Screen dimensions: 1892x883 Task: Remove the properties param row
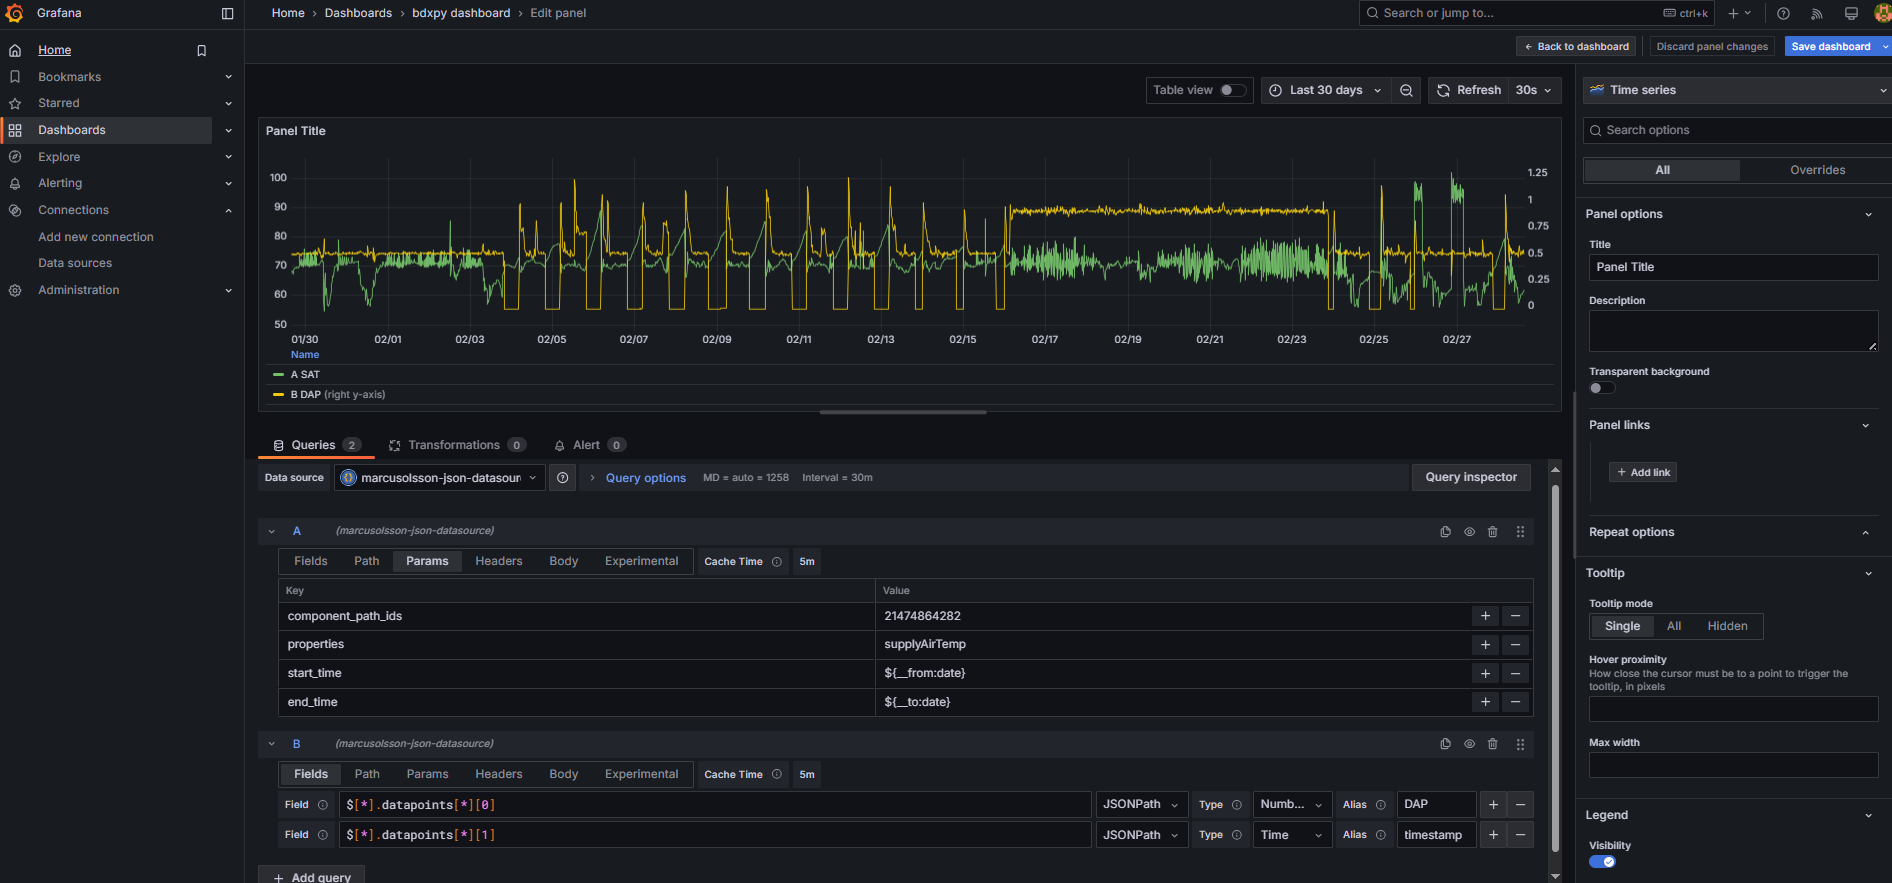[1515, 645]
